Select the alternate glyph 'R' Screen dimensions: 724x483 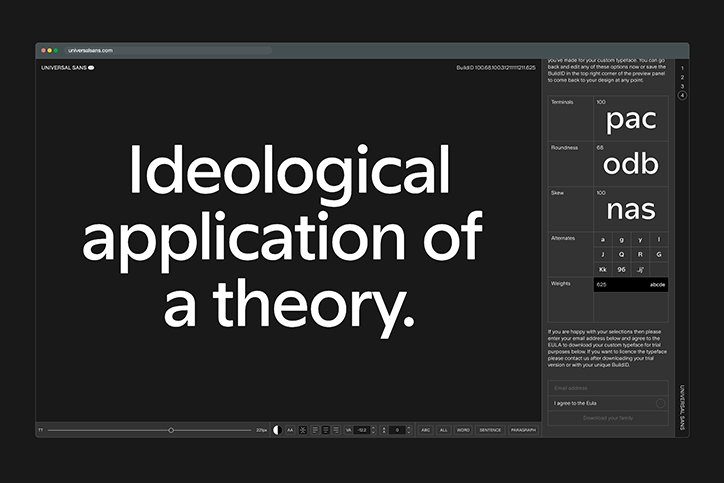(x=640, y=254)
